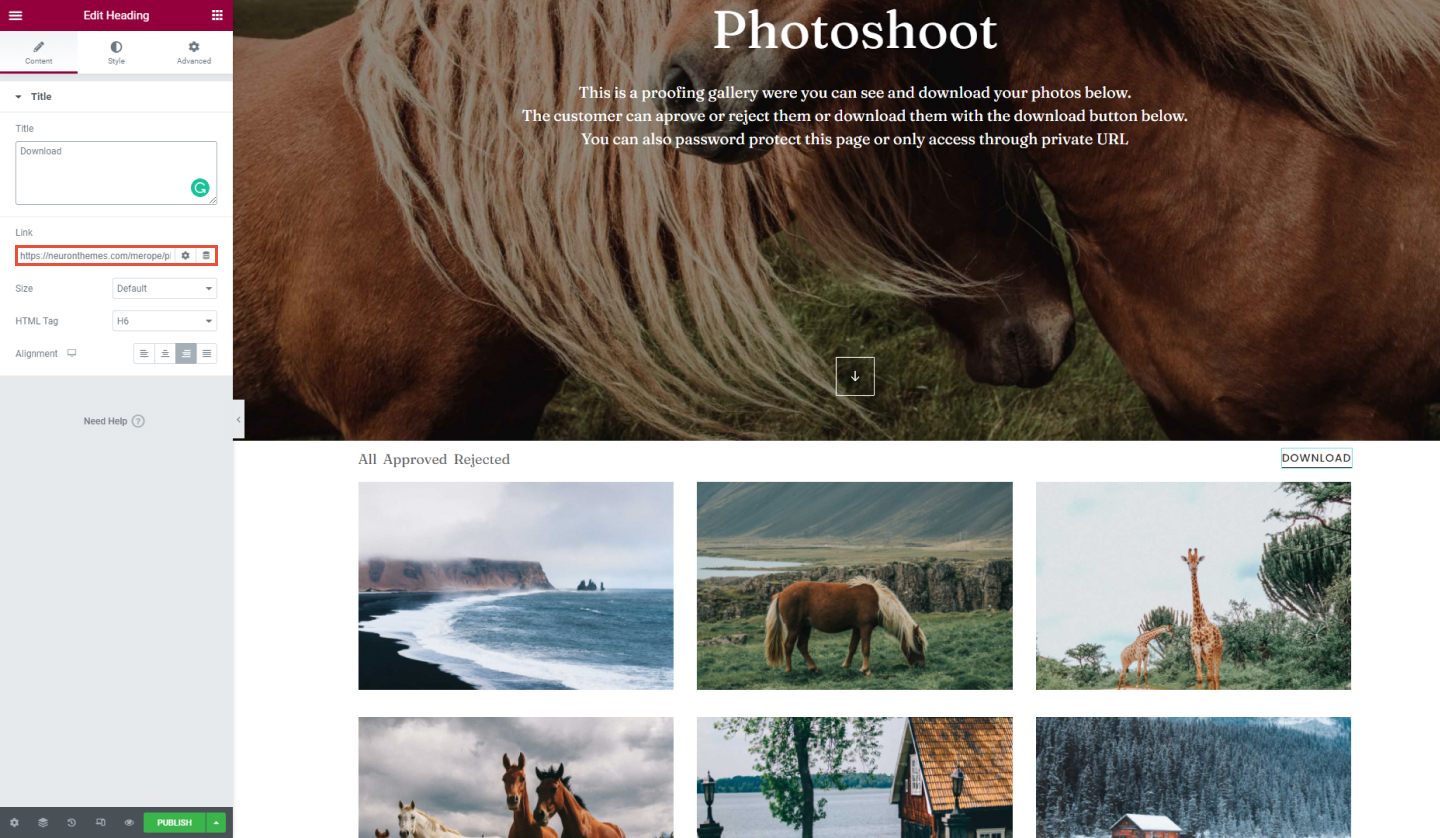Open dynamic tags for Link
Viewport: 1440px width, 838px height.
click(206, 256)
